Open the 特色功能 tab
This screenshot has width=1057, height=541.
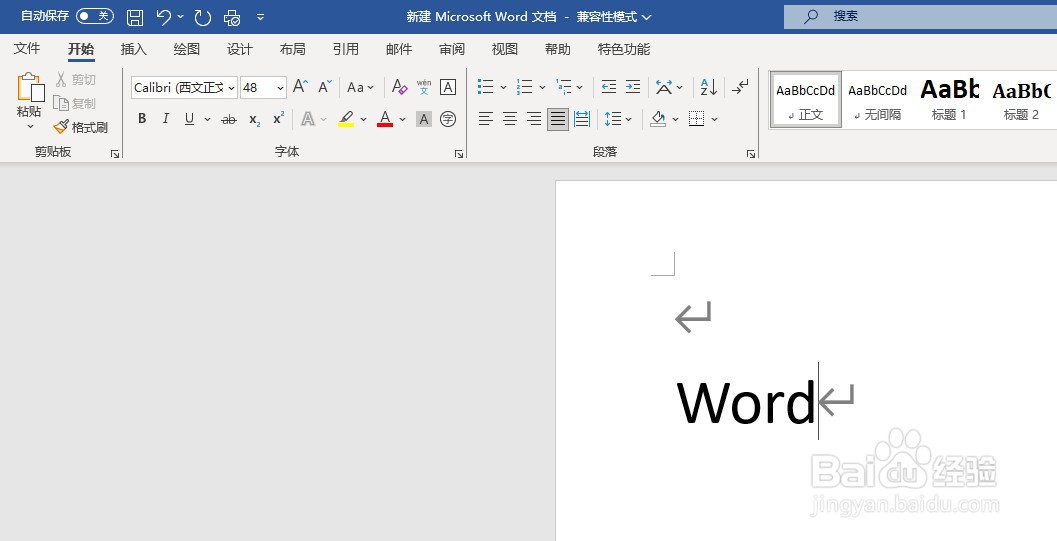pyautogui.click(x=624, y=49)
